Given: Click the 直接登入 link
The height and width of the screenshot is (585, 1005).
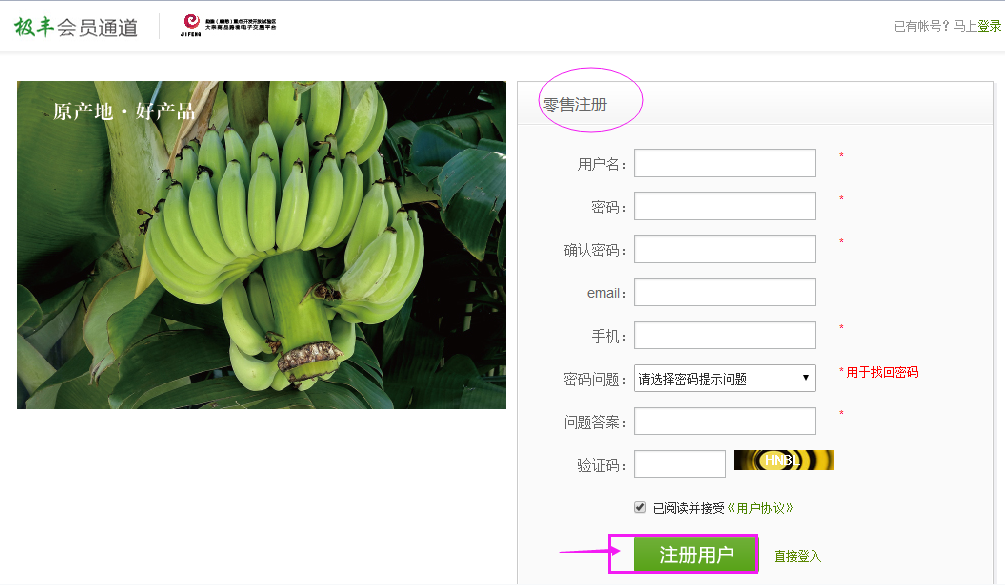Looking at the screenshot, I should (797, 556).
